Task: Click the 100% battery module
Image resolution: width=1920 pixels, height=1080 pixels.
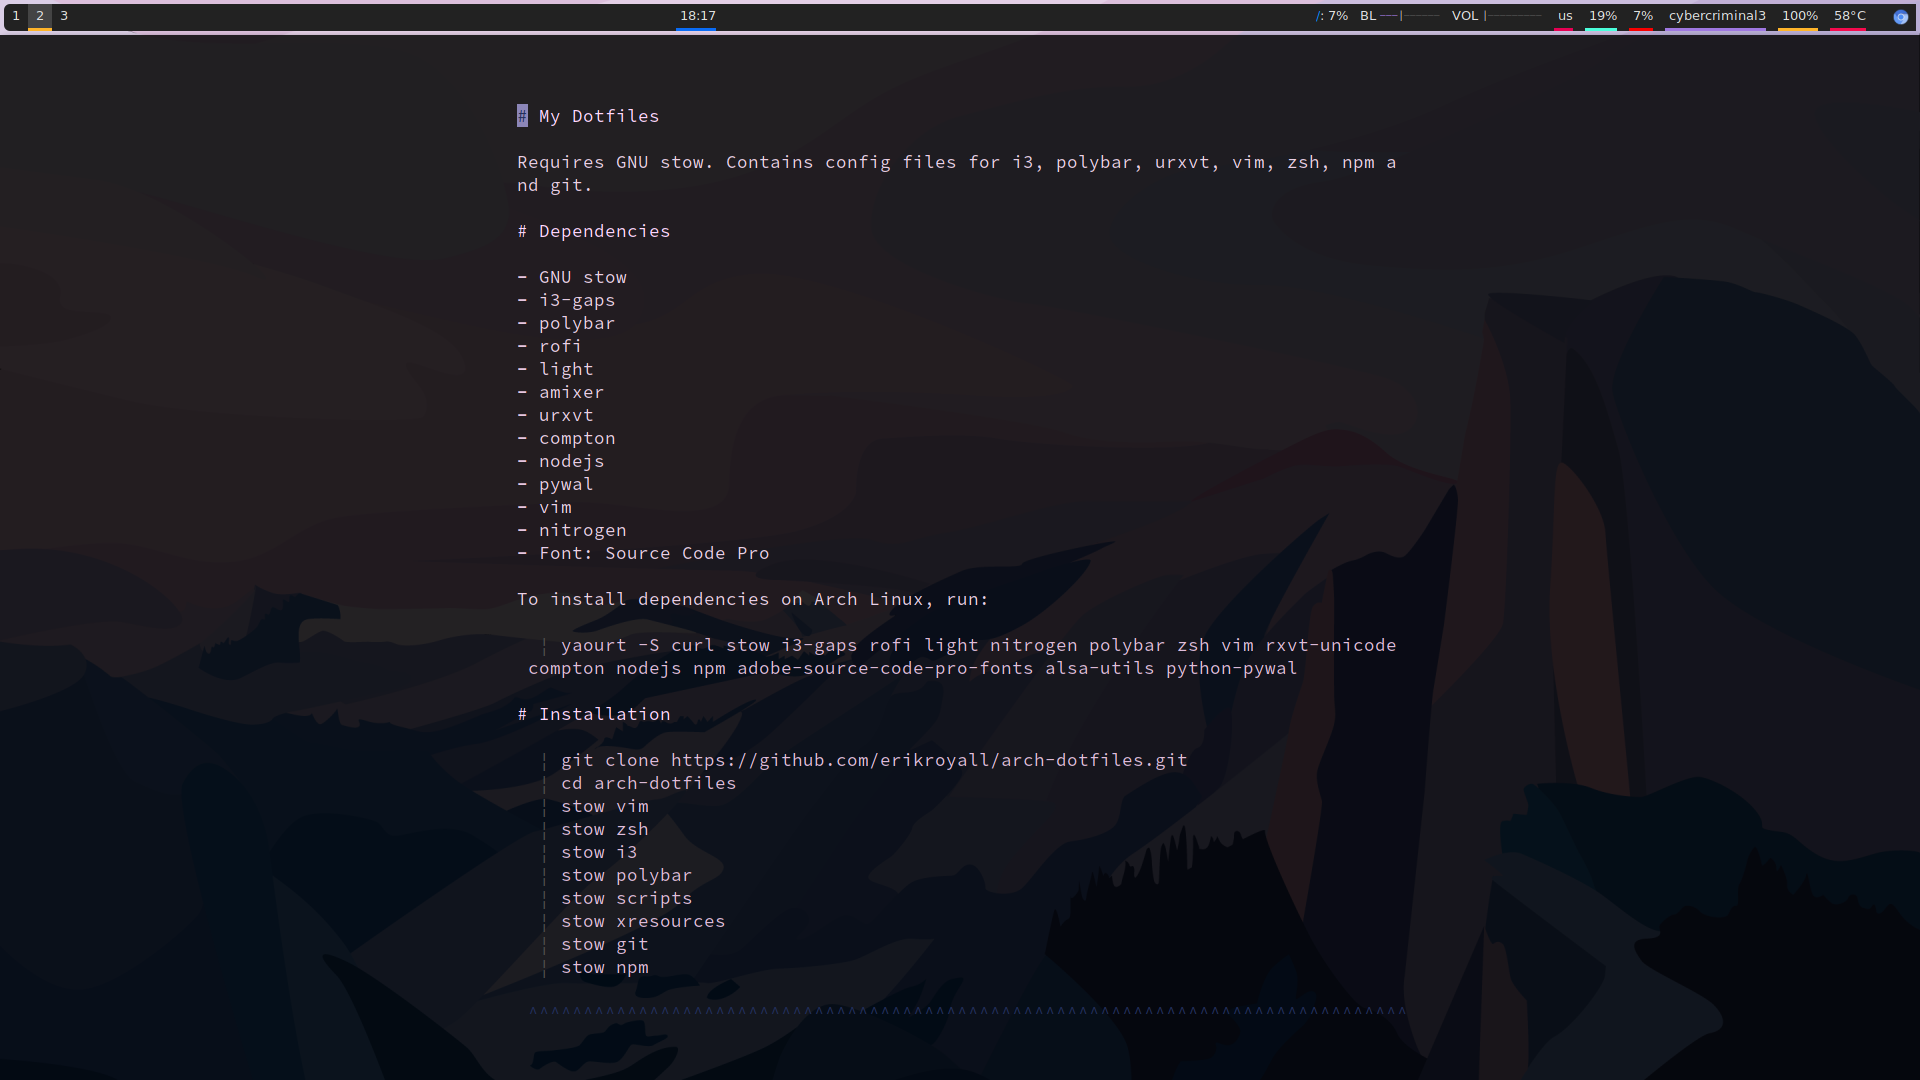Action: 1799,16
